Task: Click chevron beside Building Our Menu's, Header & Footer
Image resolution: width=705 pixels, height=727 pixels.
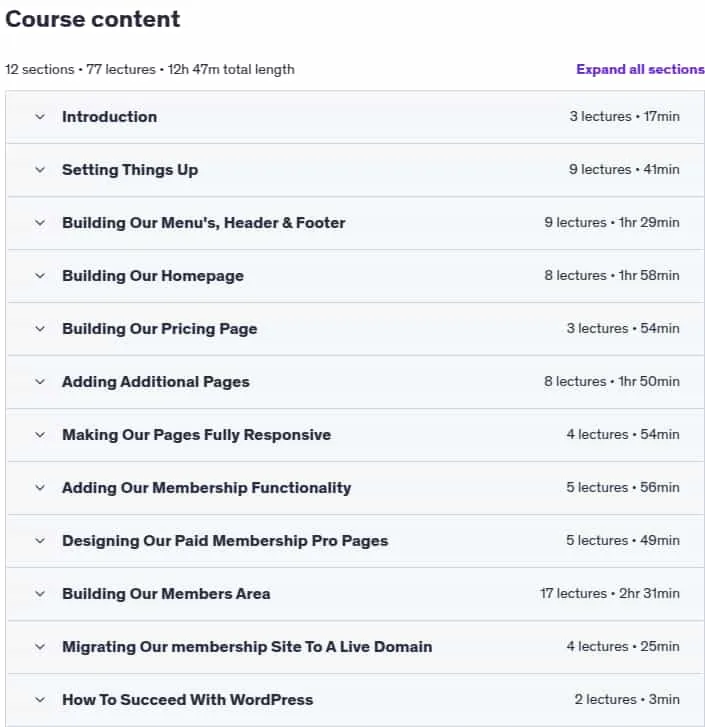Action: pos(40,223)
